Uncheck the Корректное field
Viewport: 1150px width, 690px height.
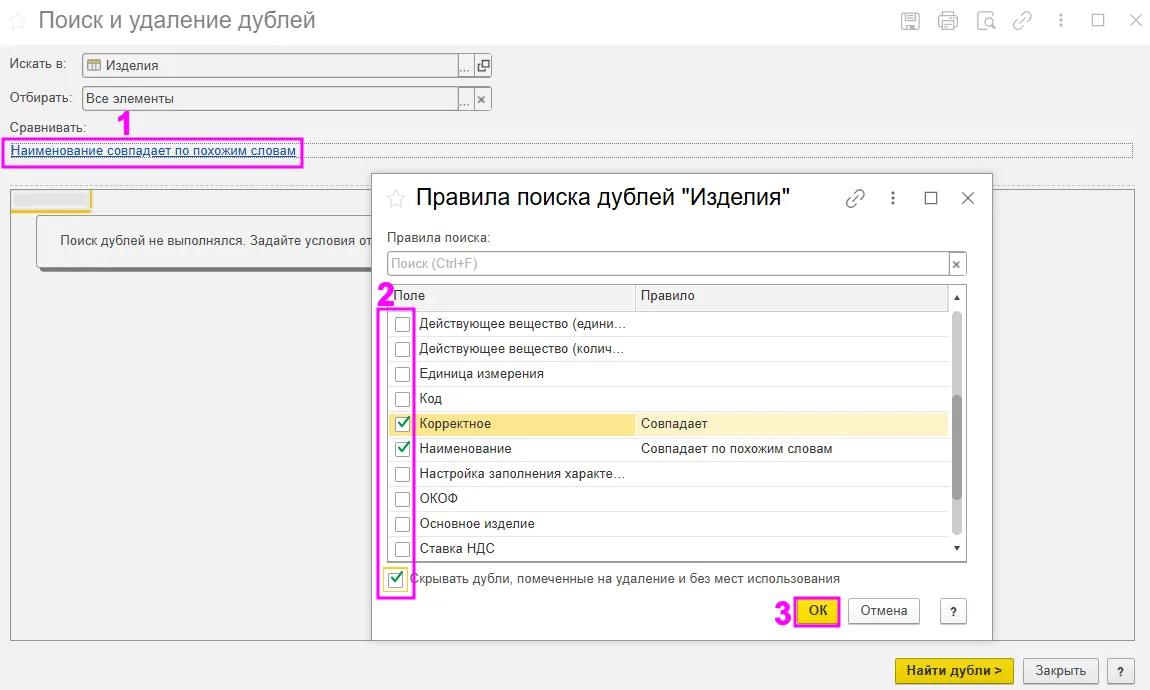click(403, 424)
